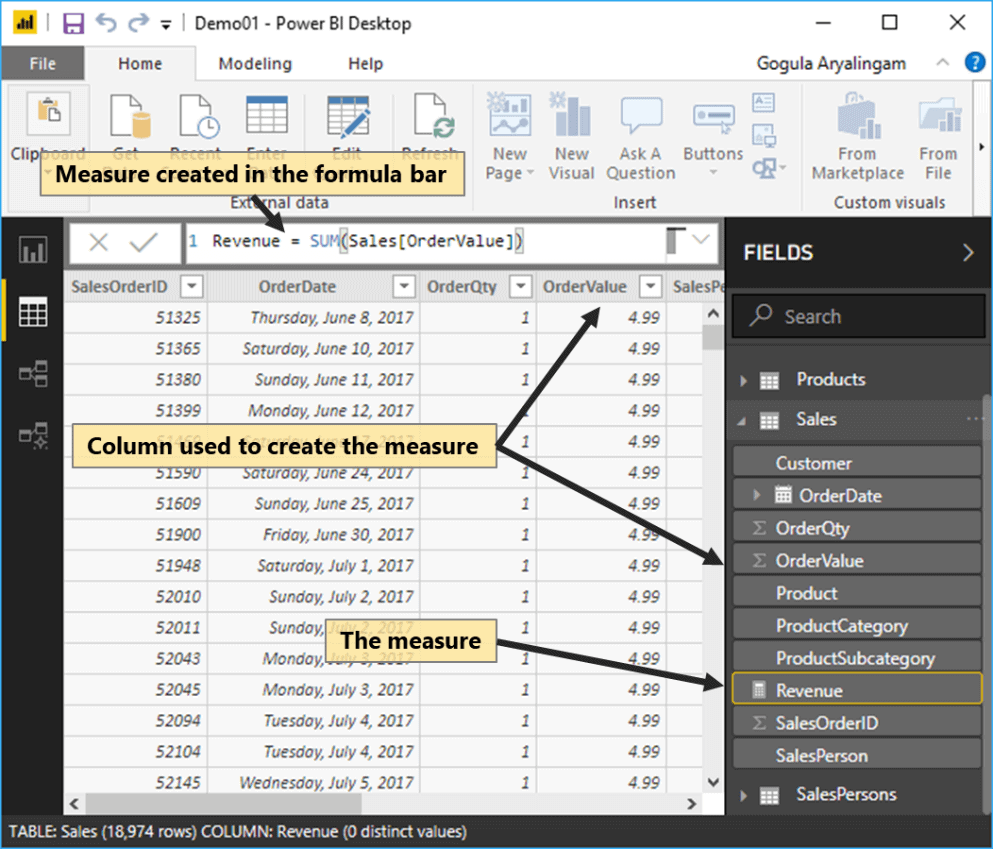The image size is (993, 849).
Task: Open the OrderValue column filter dropdown
Action: (x=651, y=287)
